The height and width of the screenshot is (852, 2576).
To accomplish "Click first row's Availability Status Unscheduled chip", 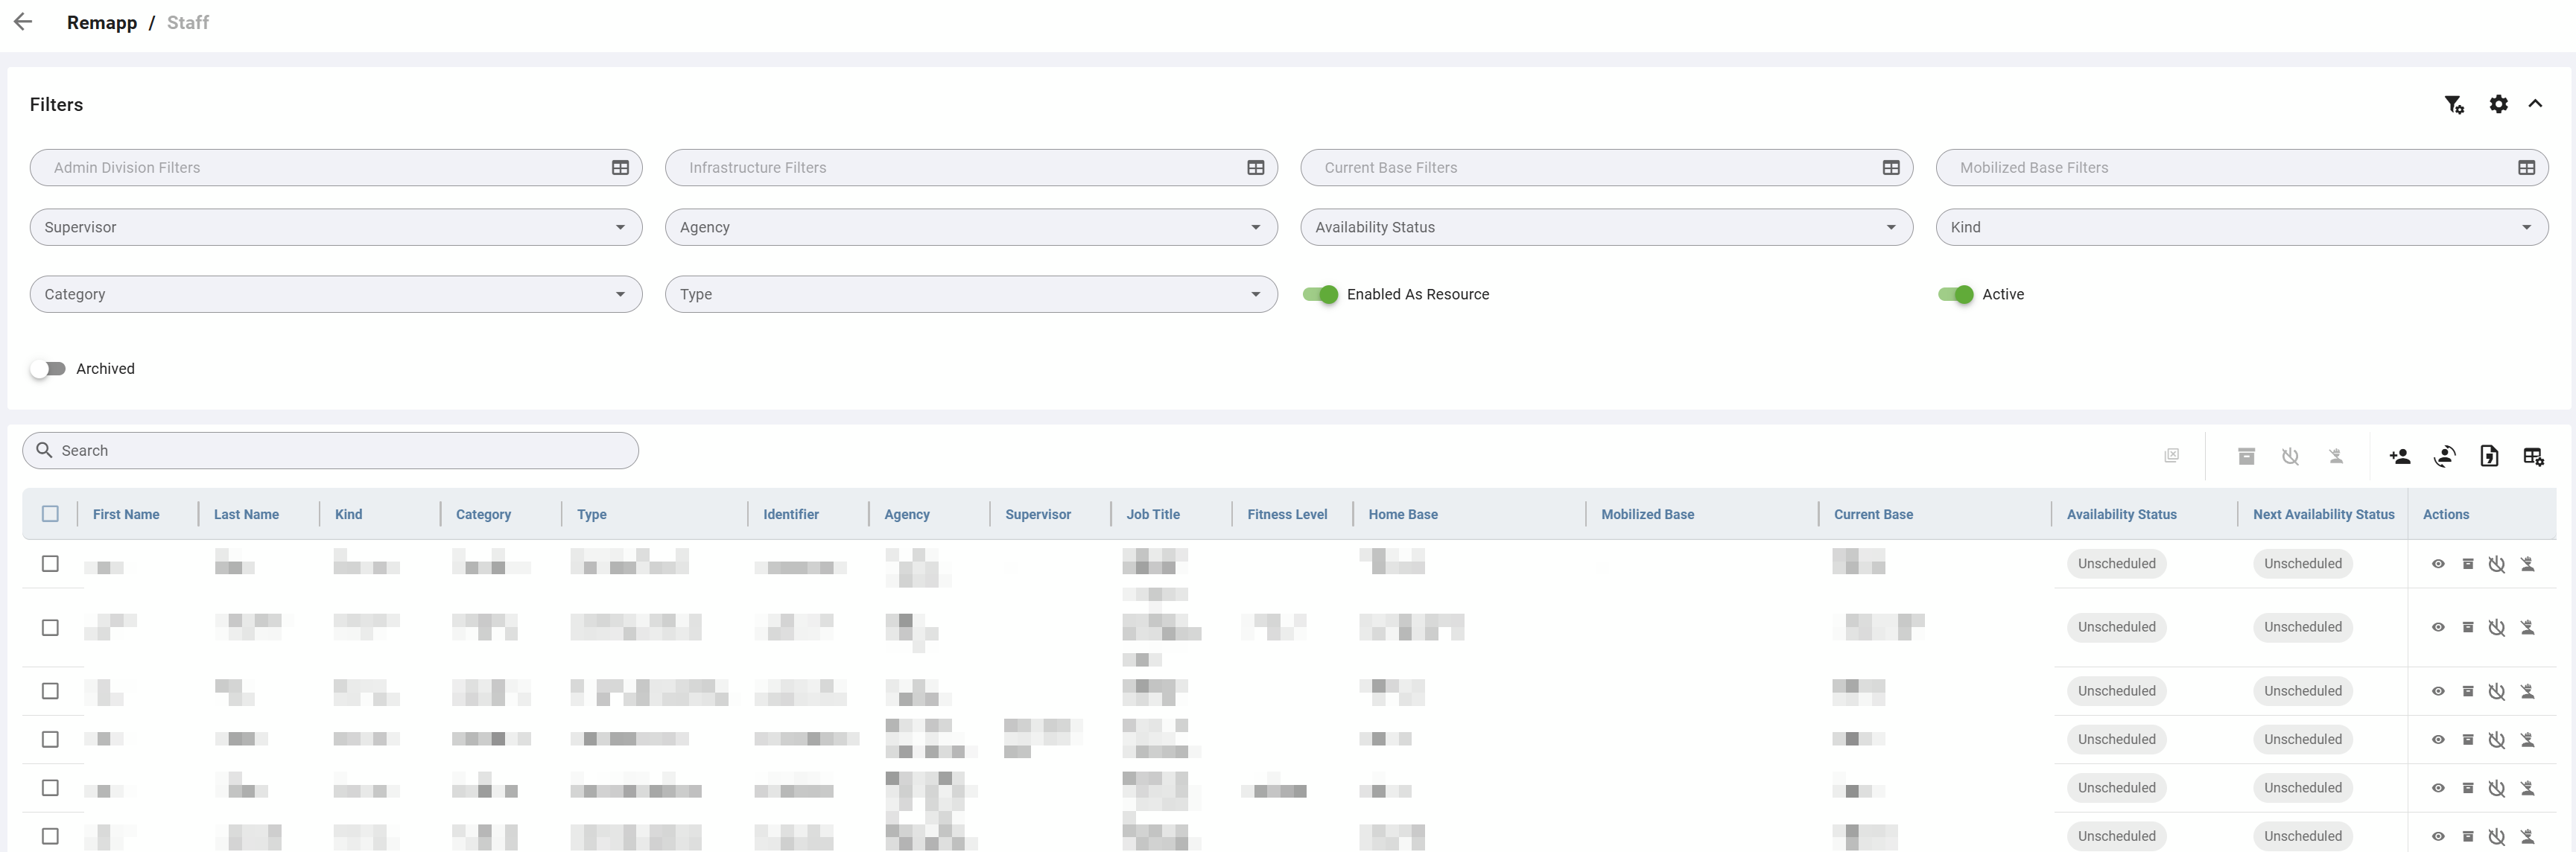I will 2116,564.
